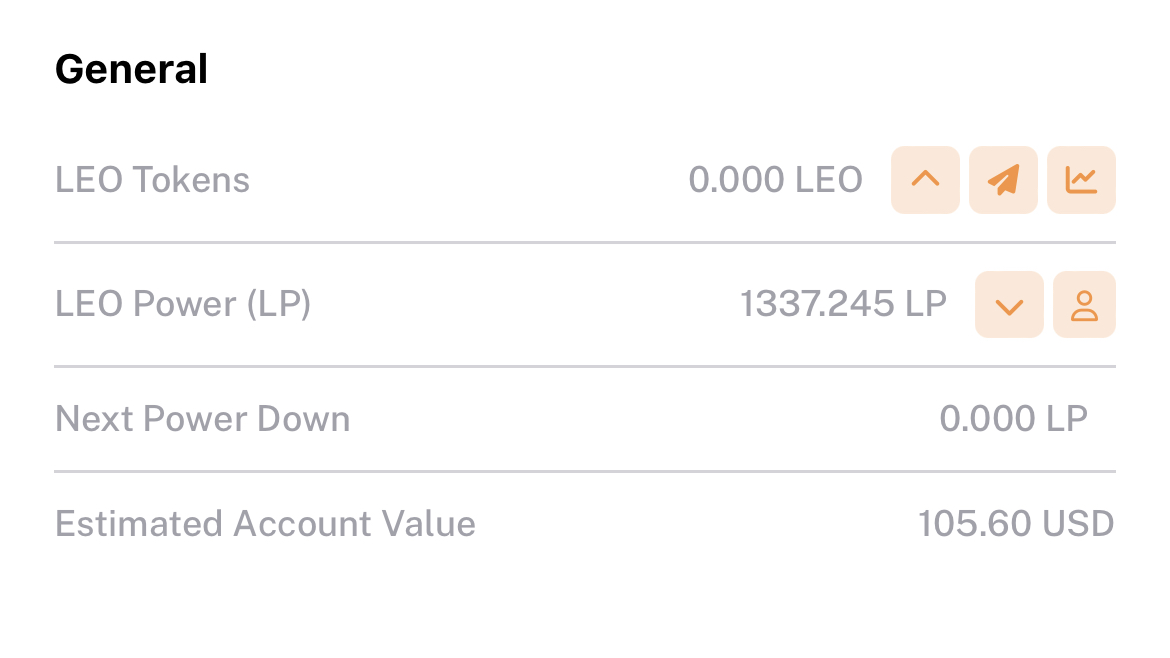Image resolution: width=1170 pixels, height=658 pixels.
Task: Send LEO with the paper plane icon
Action: point(1004,180)
